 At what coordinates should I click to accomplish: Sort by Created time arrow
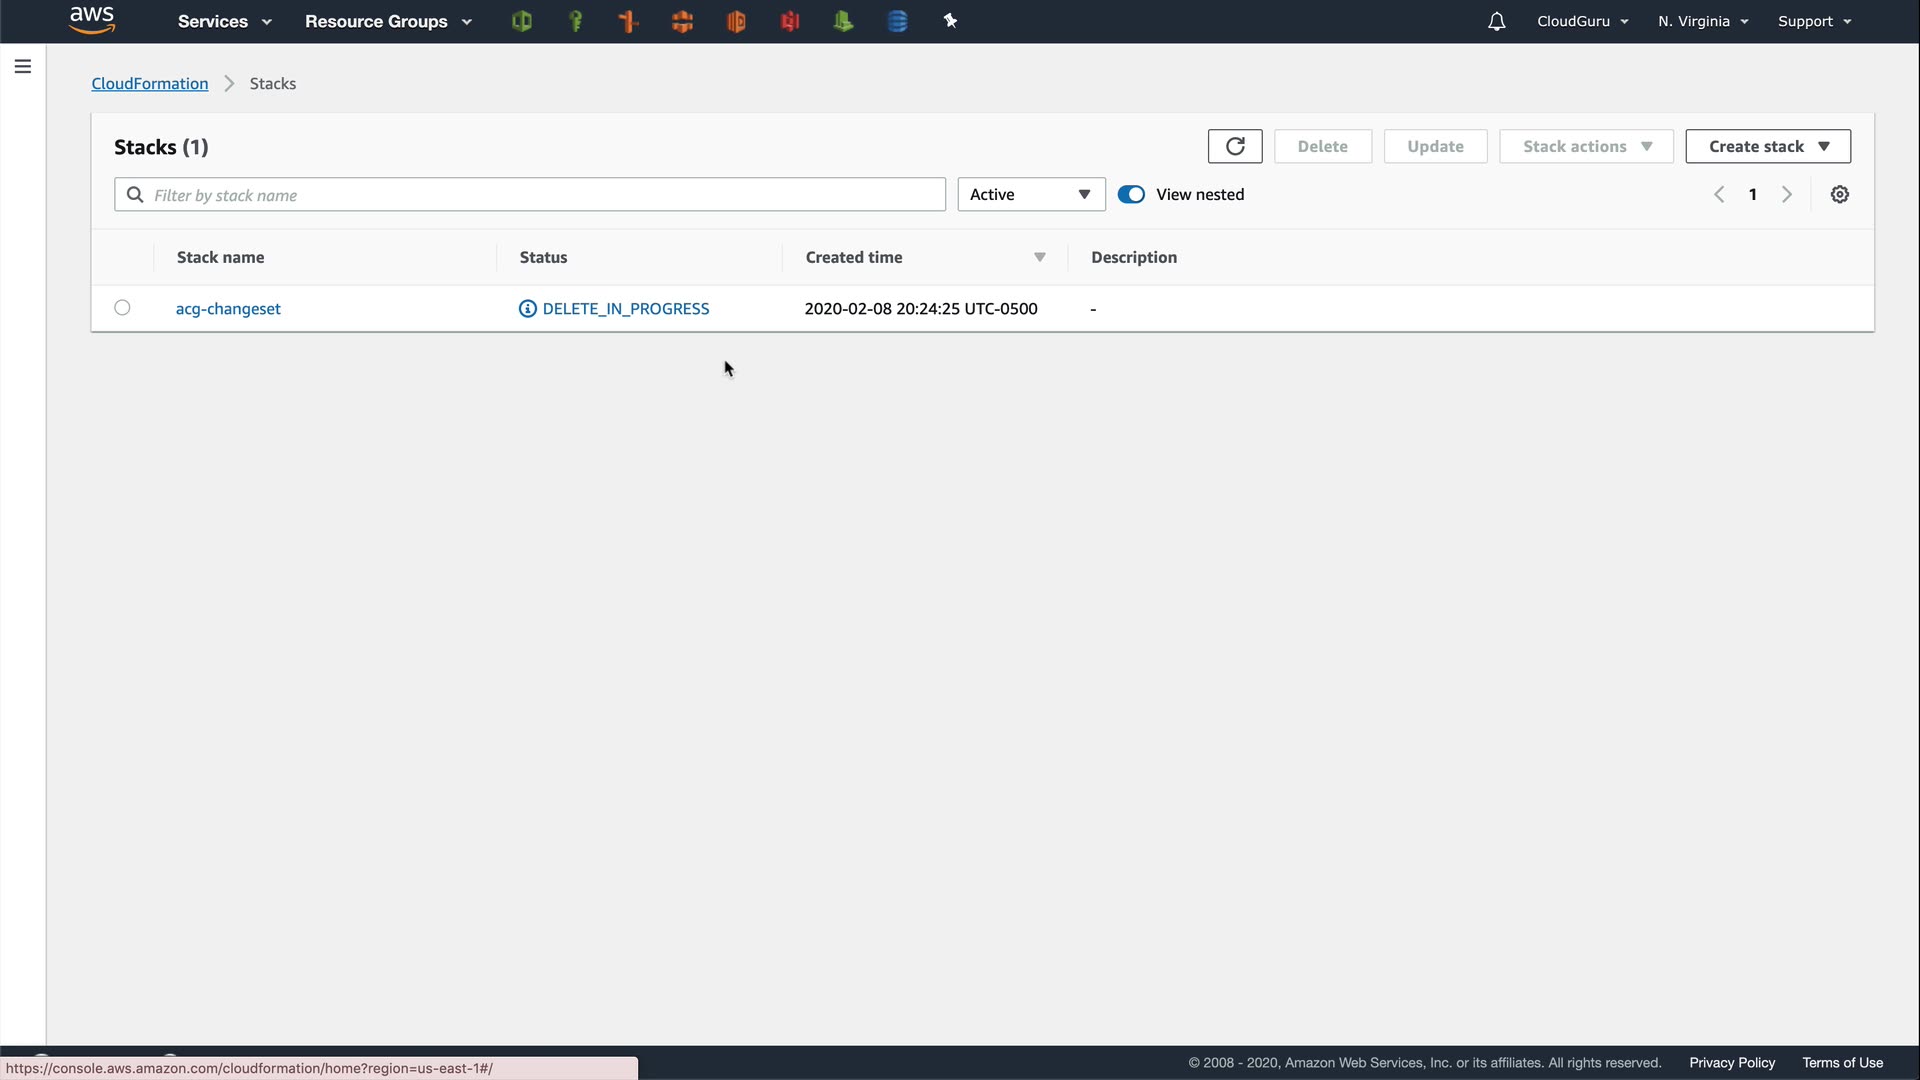point(1040,258)
